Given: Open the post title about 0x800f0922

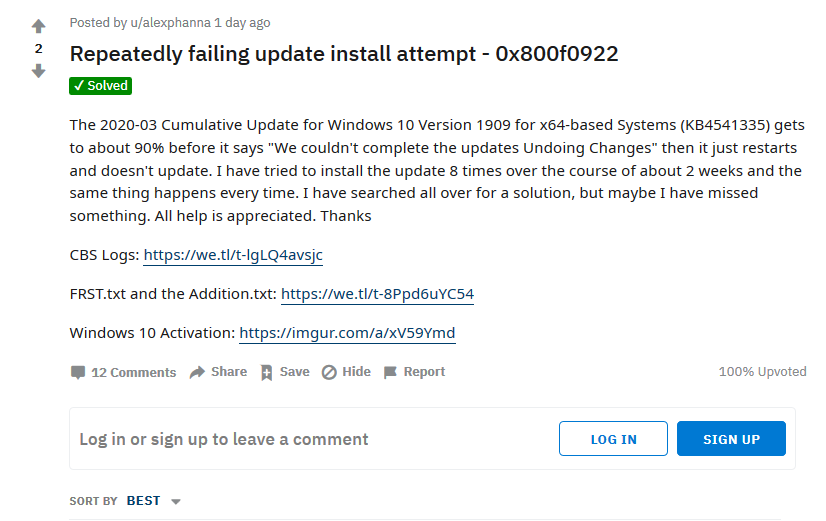Looking at the screenshot, I should pos(344,54).
